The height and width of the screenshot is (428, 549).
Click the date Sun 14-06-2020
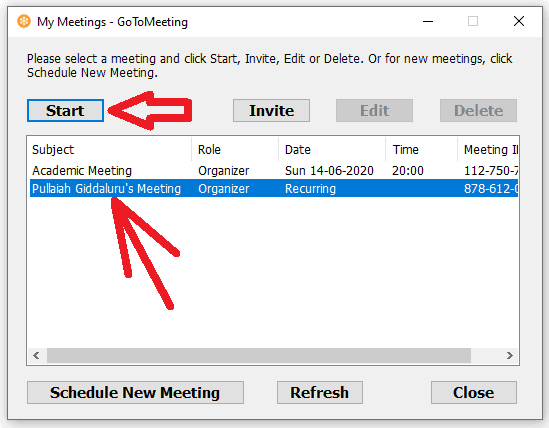[x=329, y=171]
